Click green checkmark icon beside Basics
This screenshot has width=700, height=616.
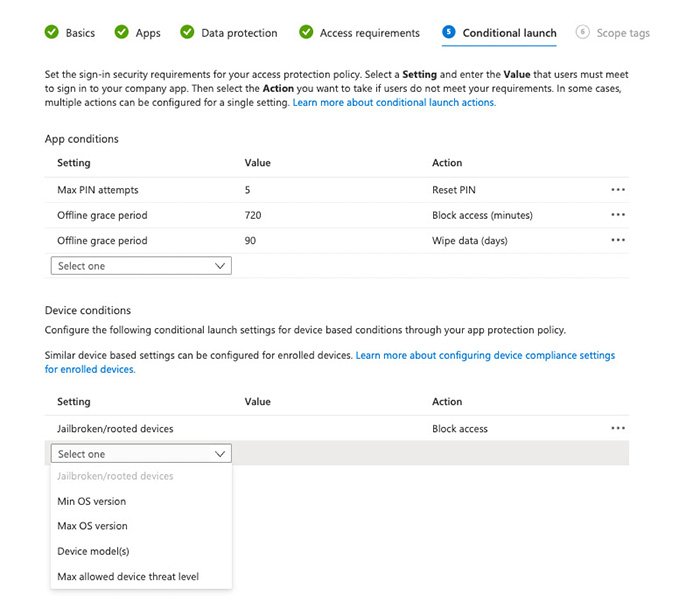pos(52,32)
